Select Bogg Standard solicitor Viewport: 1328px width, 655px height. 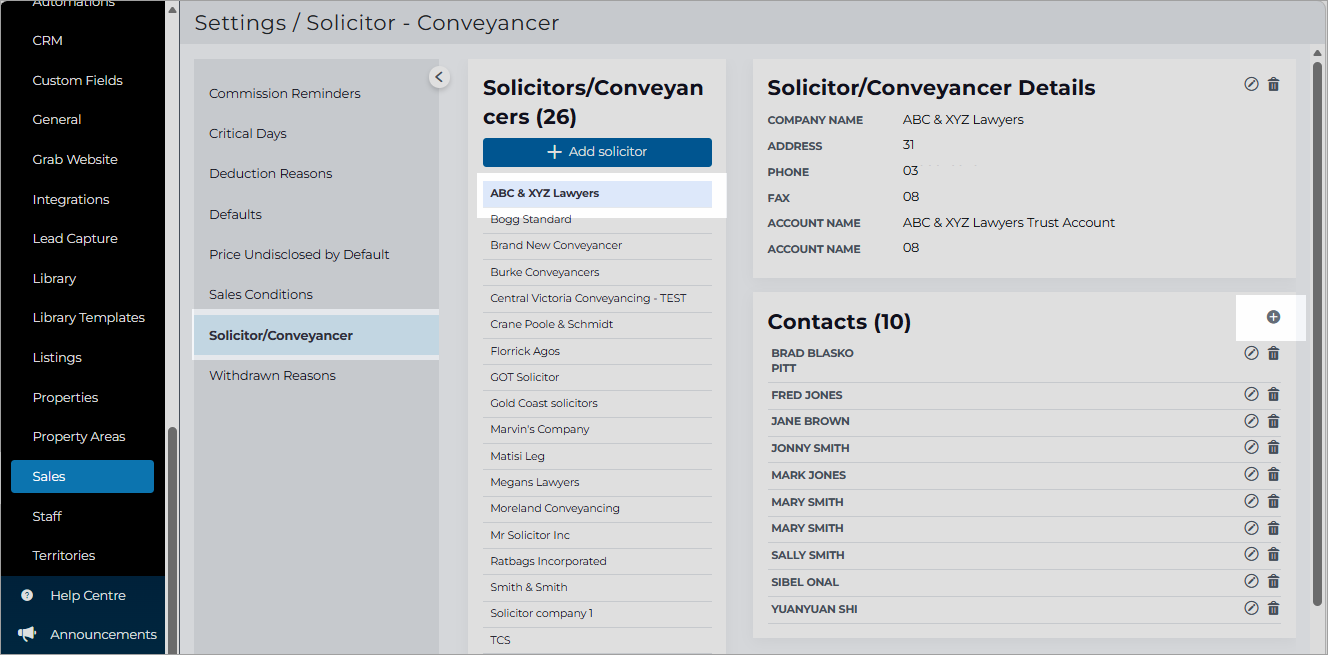click(597, 219)
